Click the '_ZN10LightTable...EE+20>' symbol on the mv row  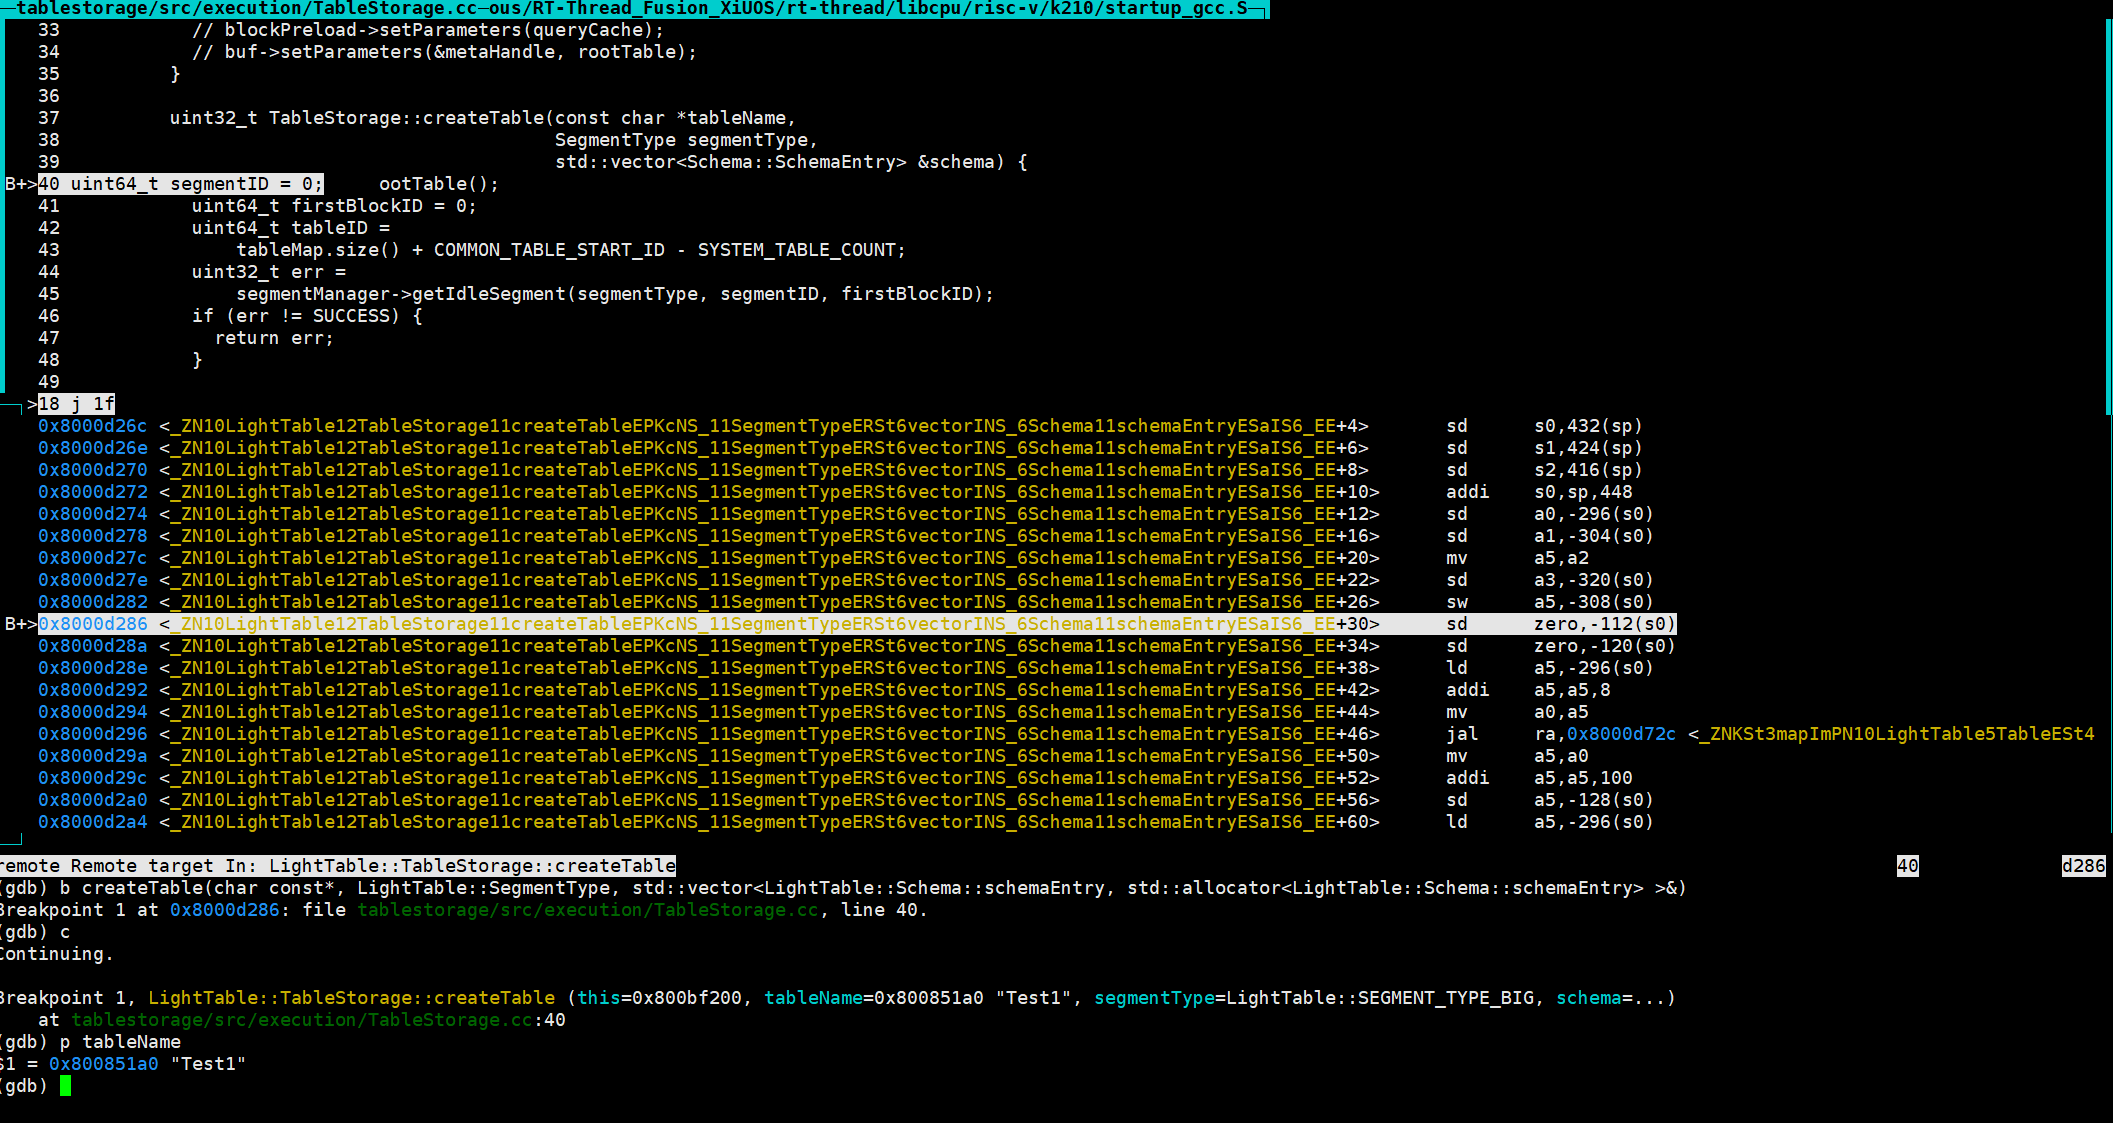point(769,558)
